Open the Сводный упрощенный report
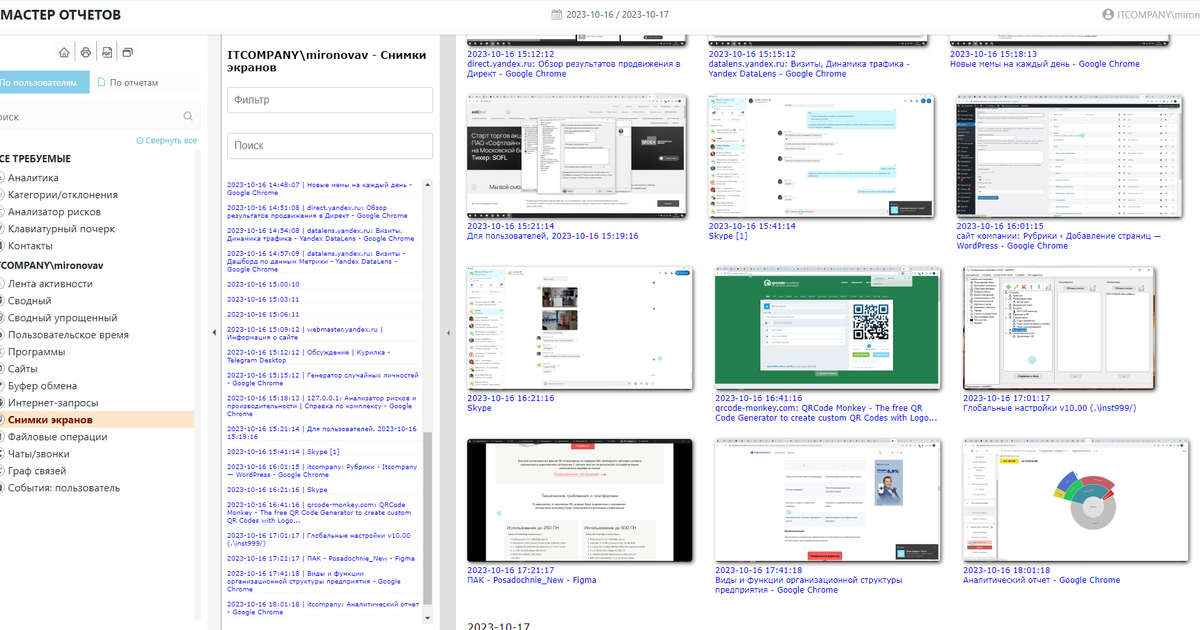This screenshot has width=1200, height=630. [x=62, y=318]
